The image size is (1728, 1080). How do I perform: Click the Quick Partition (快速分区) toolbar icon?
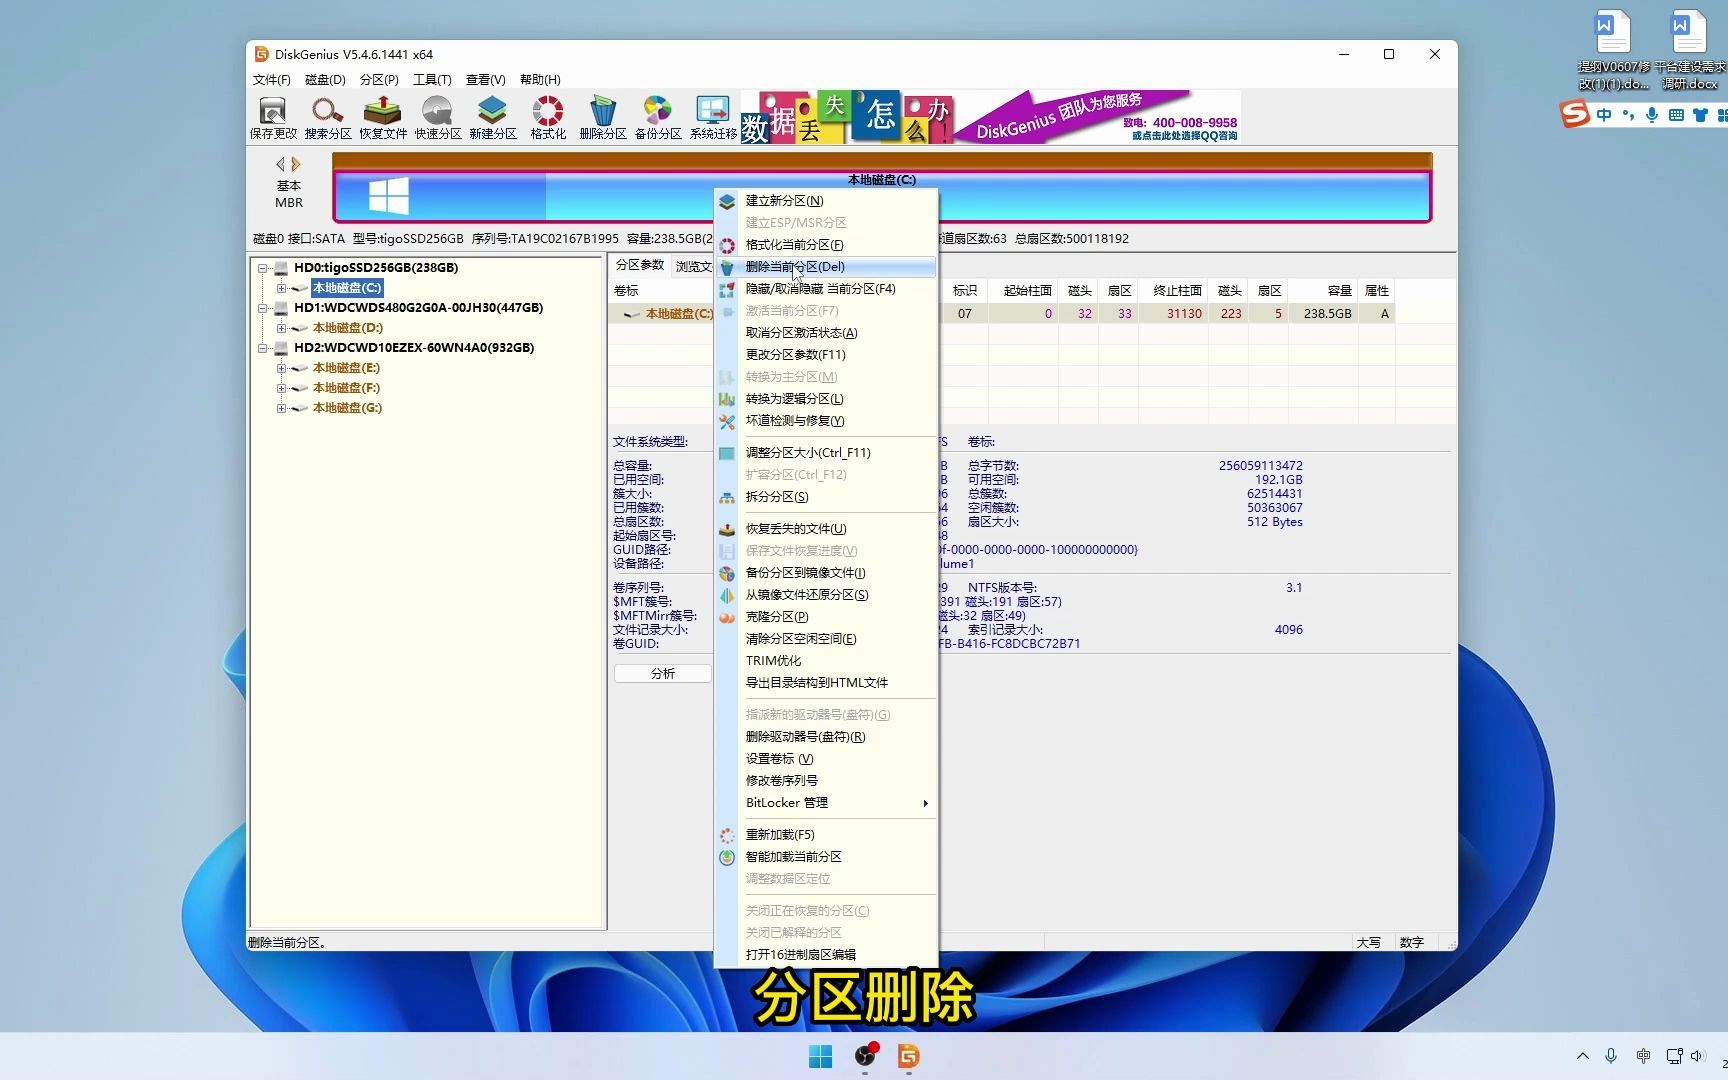438,117
